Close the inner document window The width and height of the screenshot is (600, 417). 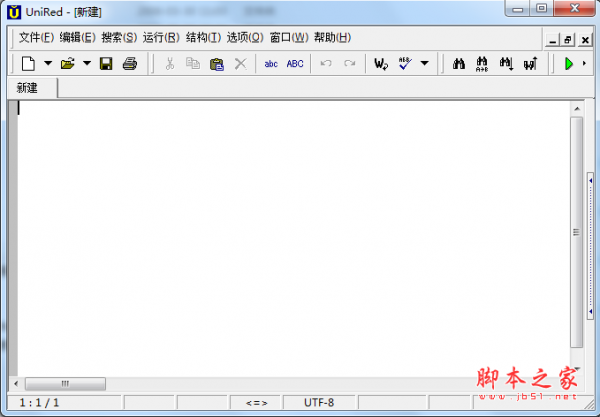tap(585, 40)
